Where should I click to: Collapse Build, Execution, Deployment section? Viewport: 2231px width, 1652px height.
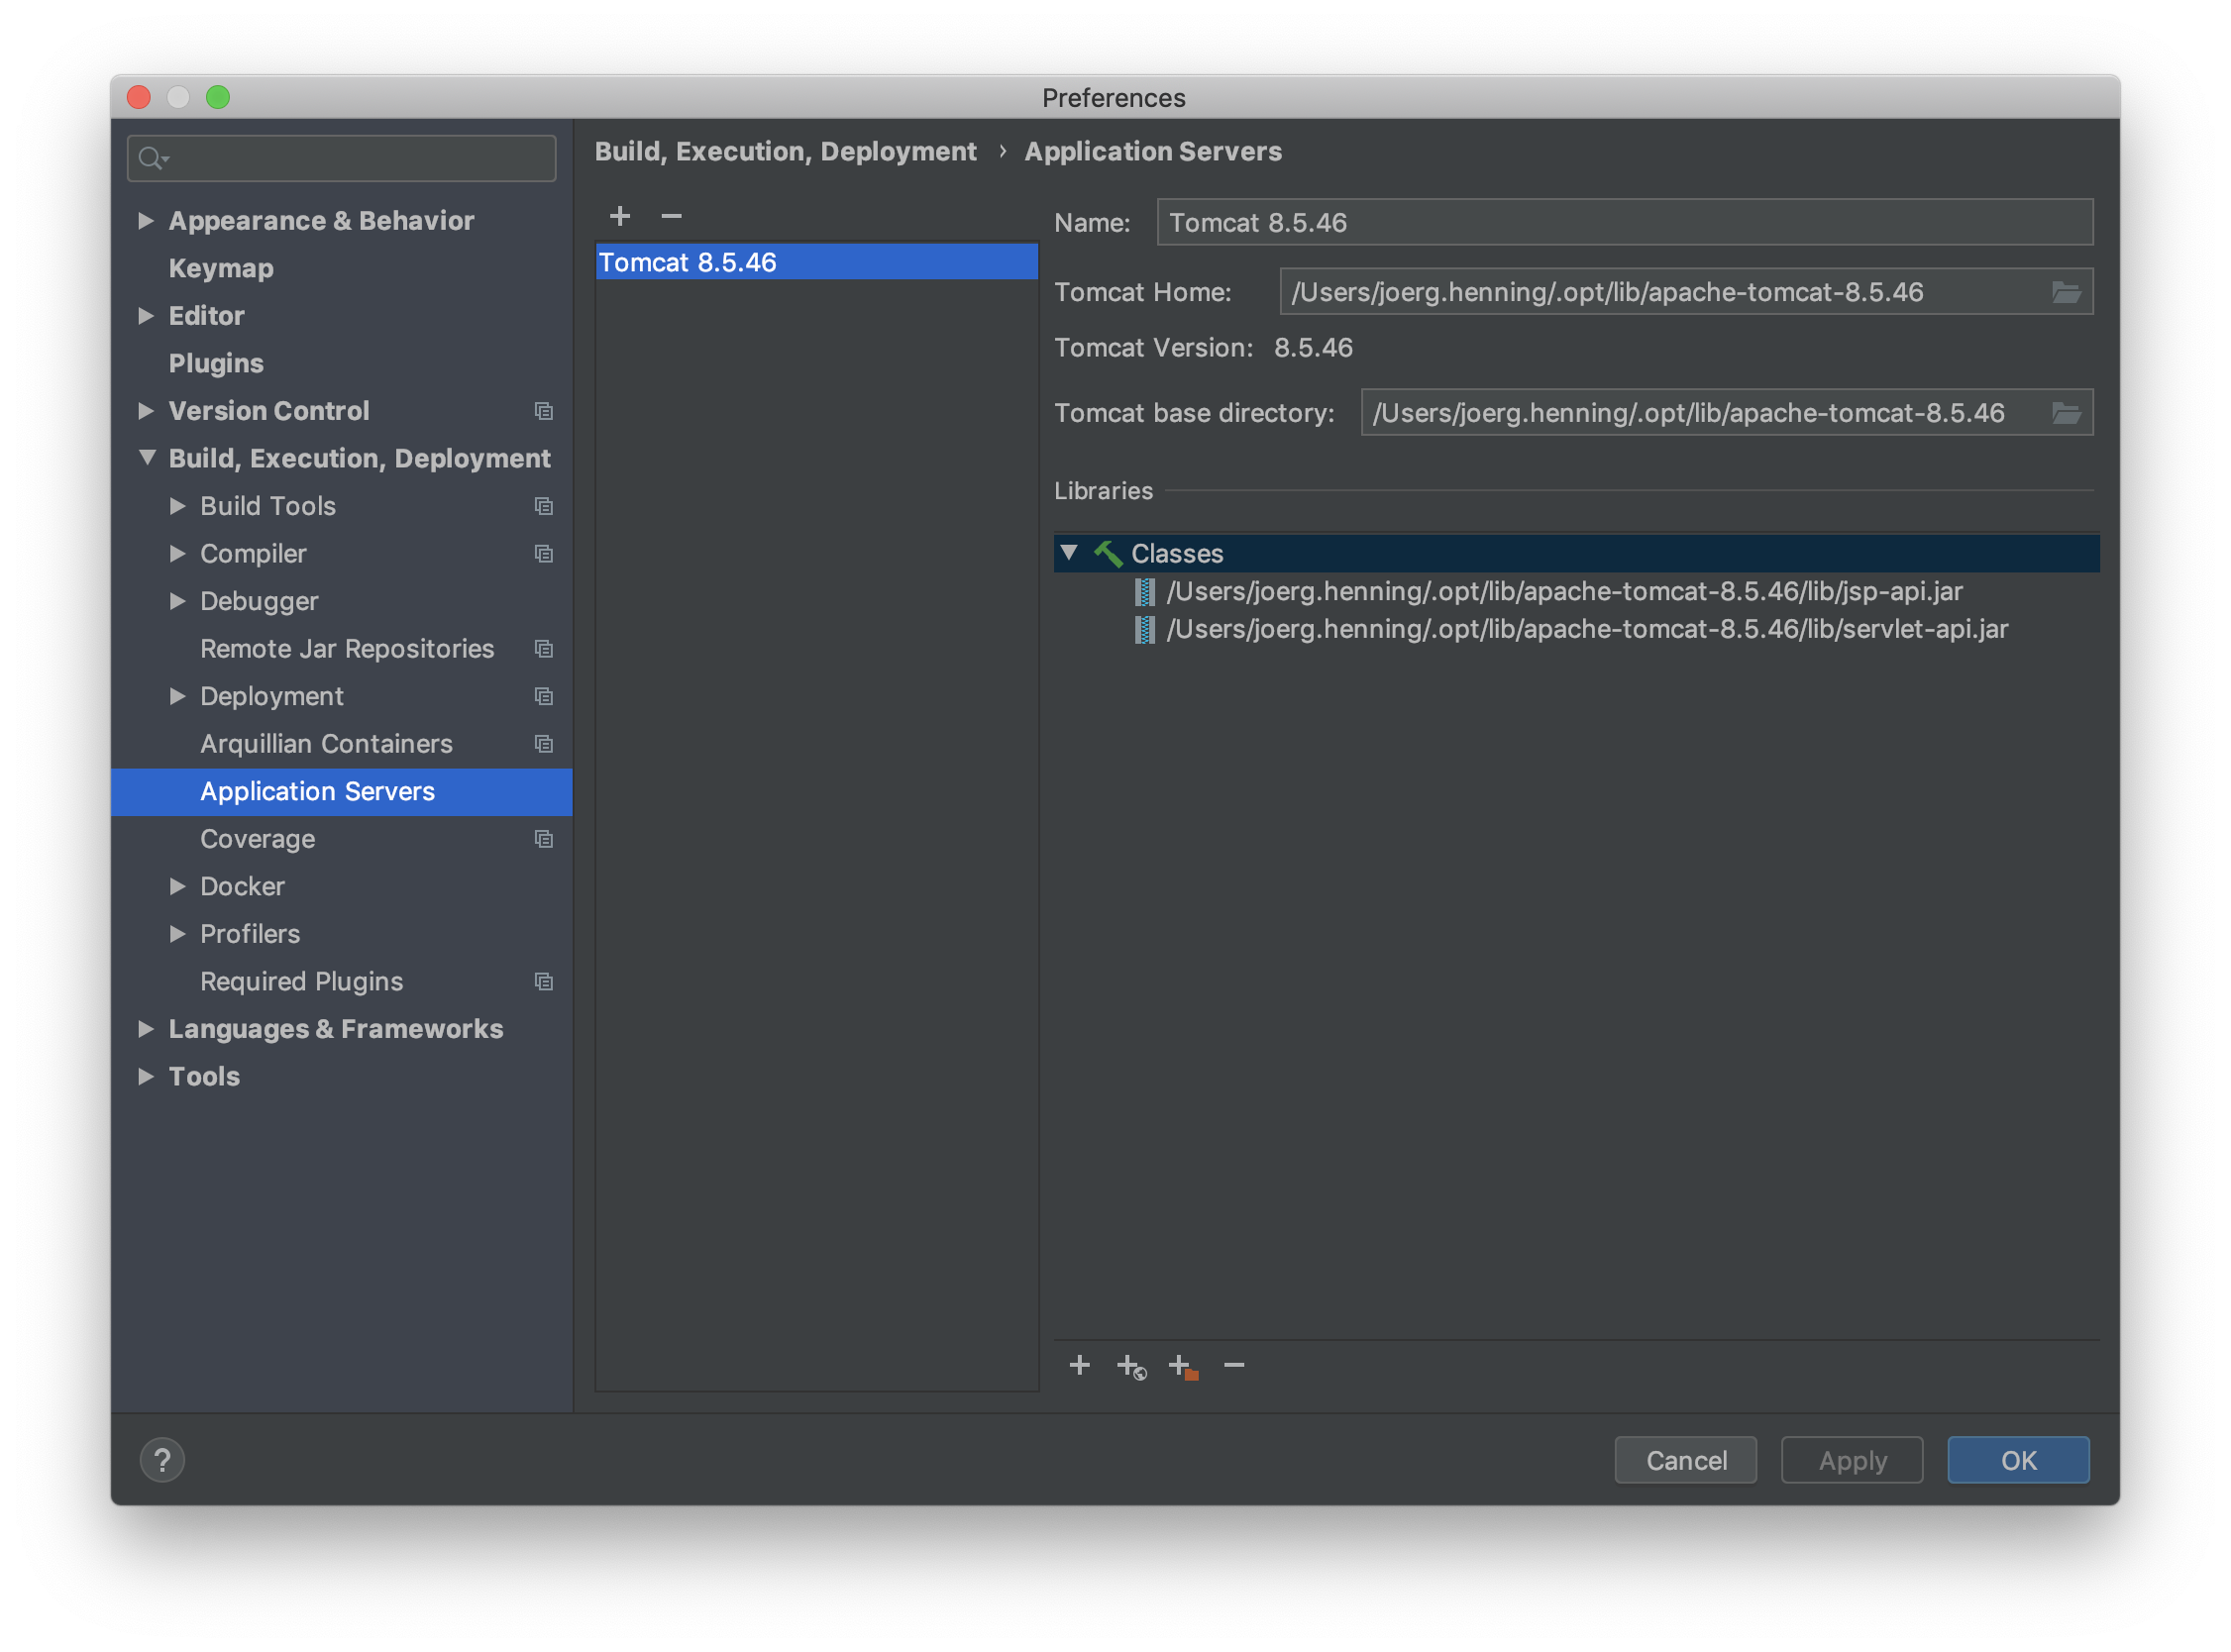(x=147, y=458)
